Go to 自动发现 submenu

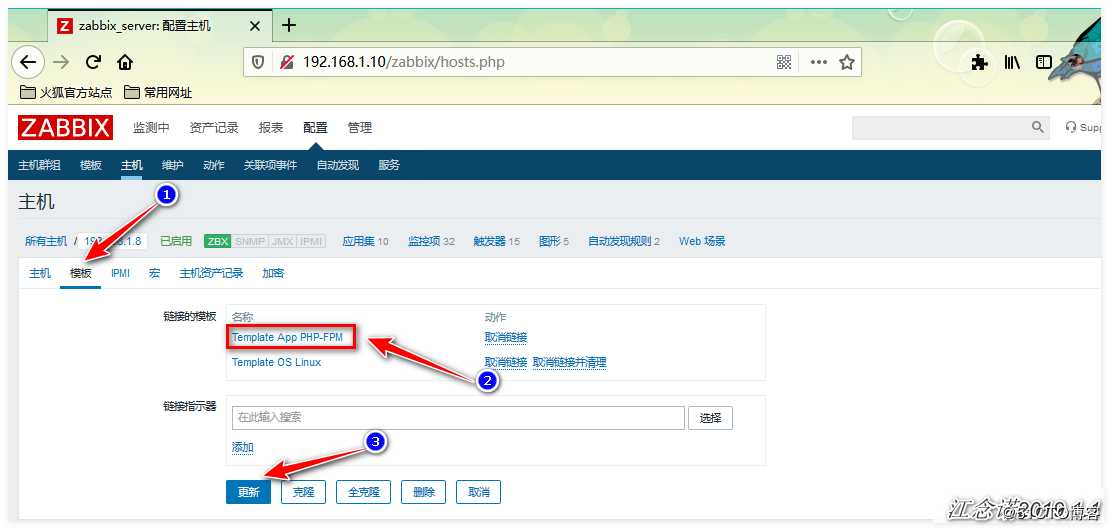[x=338, y=165]
